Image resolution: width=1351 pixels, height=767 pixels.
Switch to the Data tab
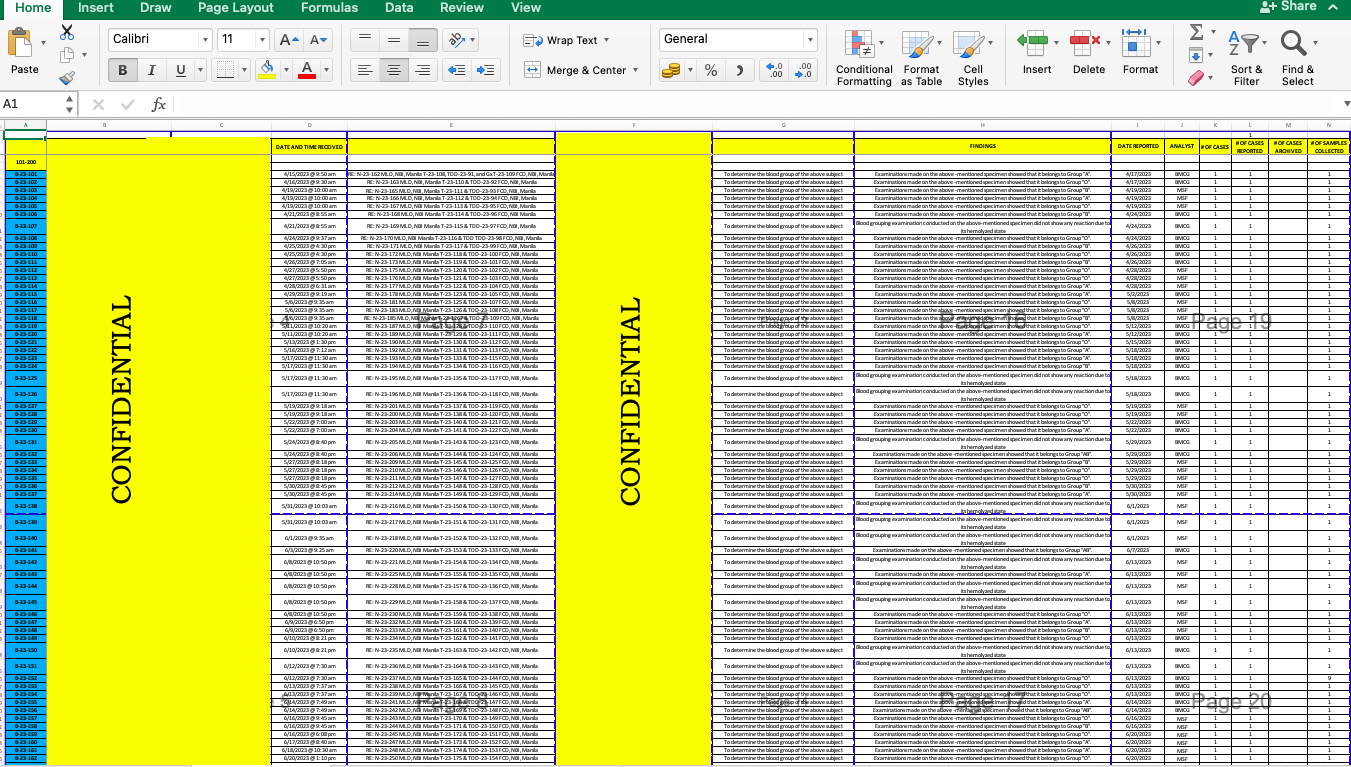pyautogui.click(x=399, y=8)
